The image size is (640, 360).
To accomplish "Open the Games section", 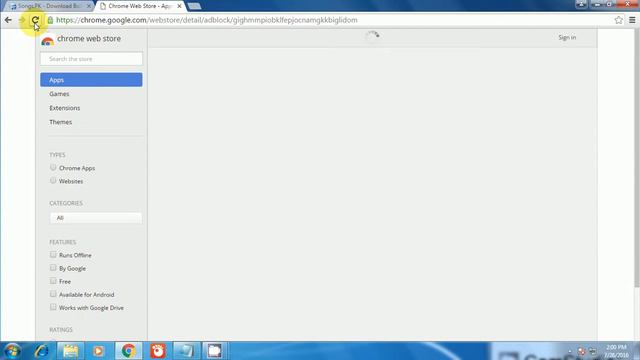I will pos(59,94).
